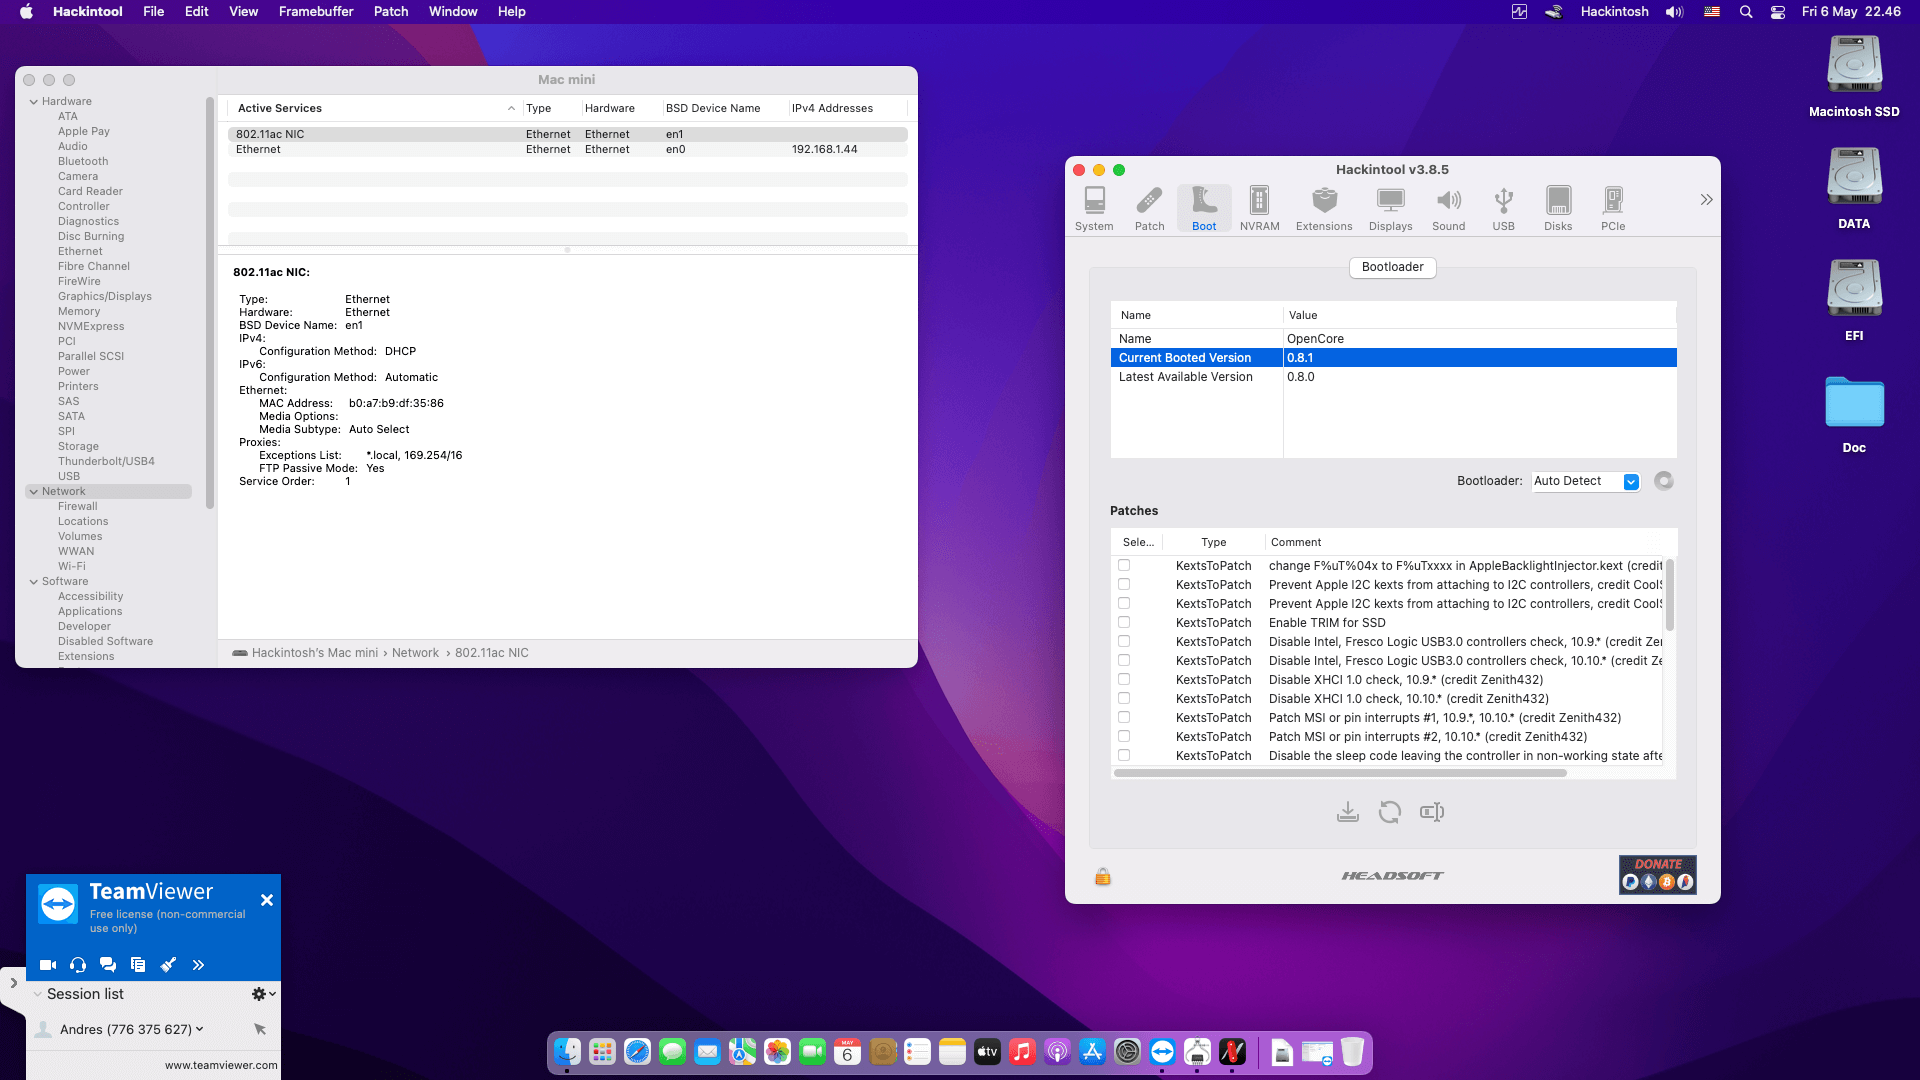1920x1080 pixels.
Task: Open the System tab icon in Hackintool
Action: [1094, 209]
